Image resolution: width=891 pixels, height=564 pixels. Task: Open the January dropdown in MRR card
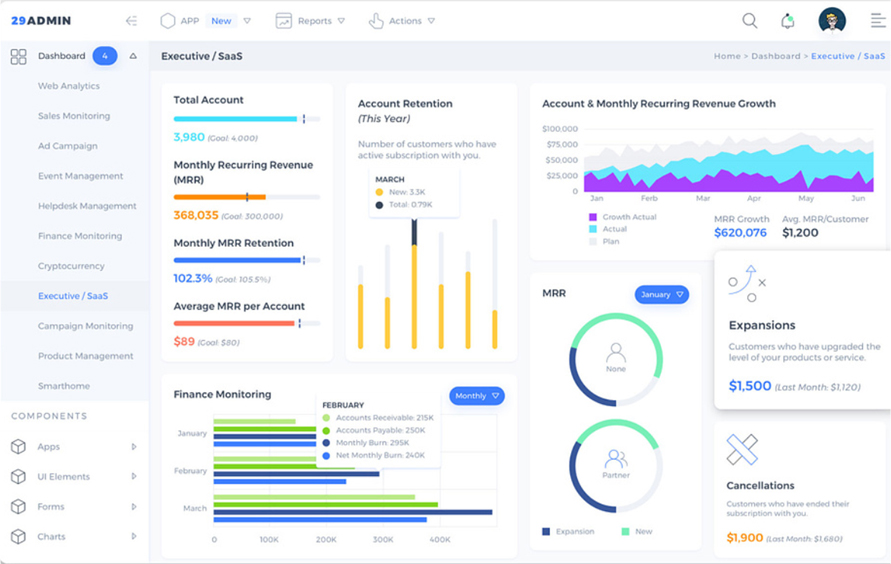pyautogui.click(x=662, y=295)
